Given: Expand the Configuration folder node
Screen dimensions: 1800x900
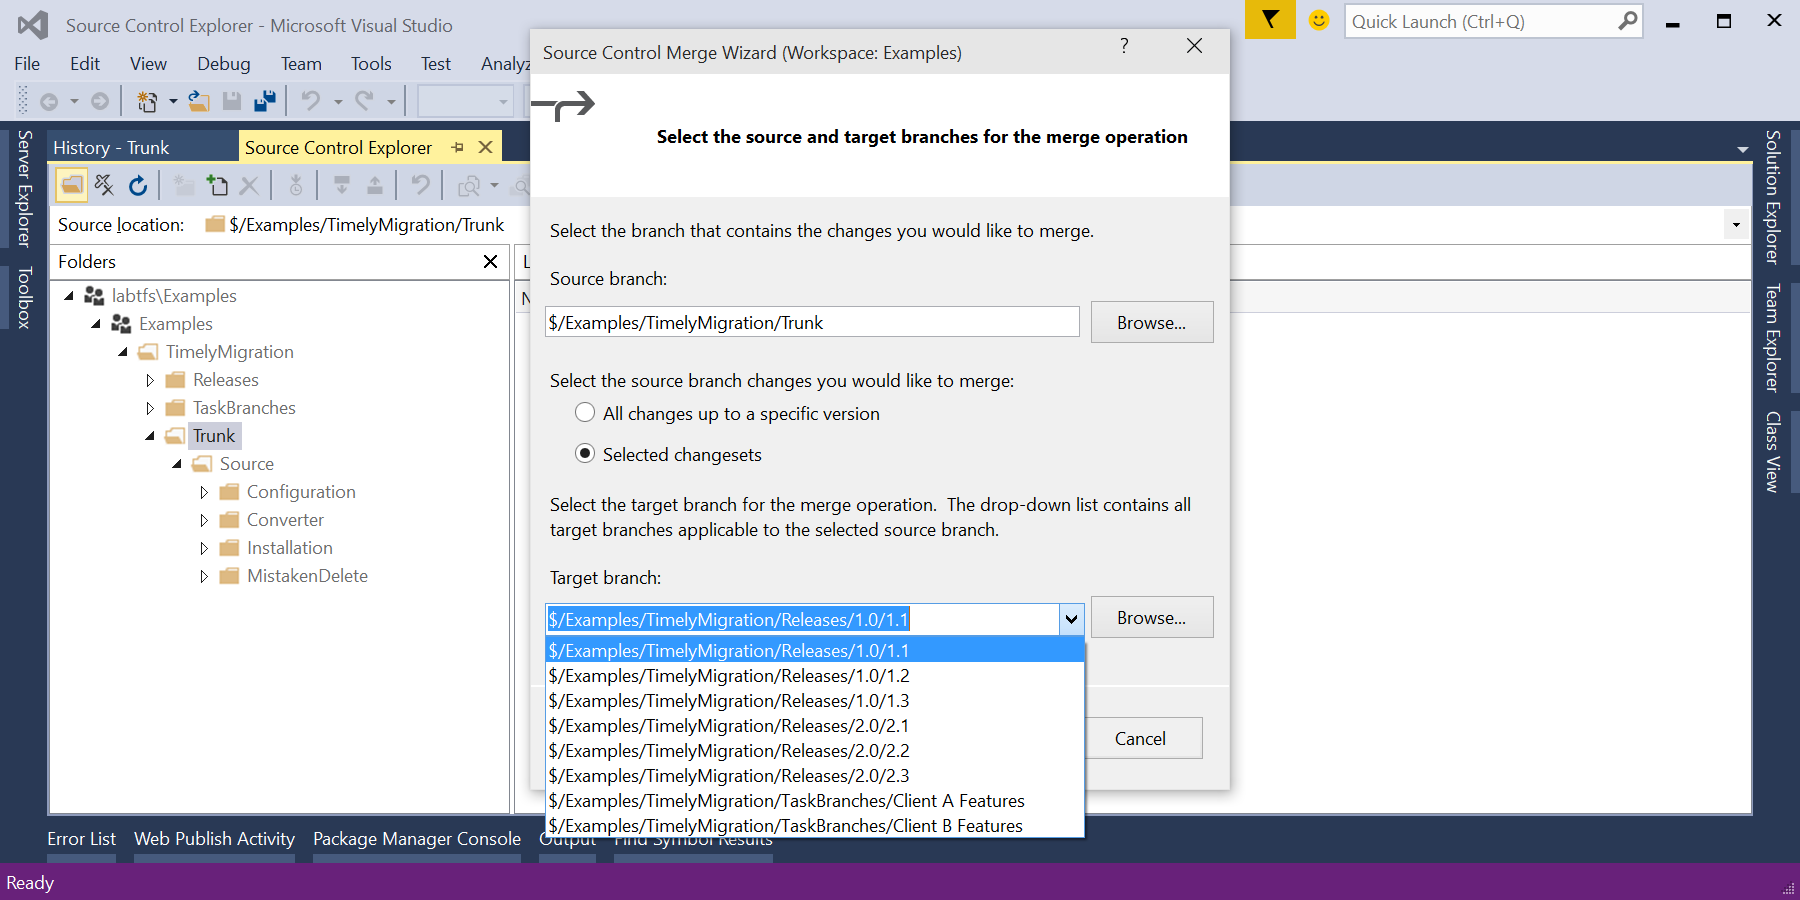Looking at the screenshot, I should pos(204,492).
